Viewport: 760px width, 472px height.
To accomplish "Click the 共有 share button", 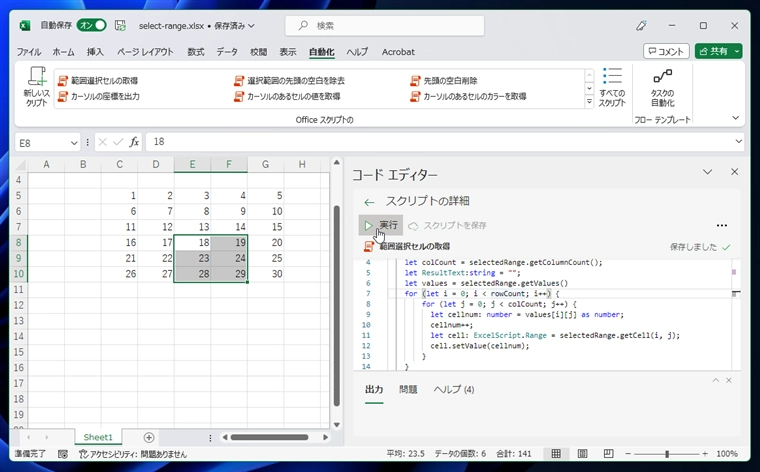I will pyautogui.click(x=713, y=51).
